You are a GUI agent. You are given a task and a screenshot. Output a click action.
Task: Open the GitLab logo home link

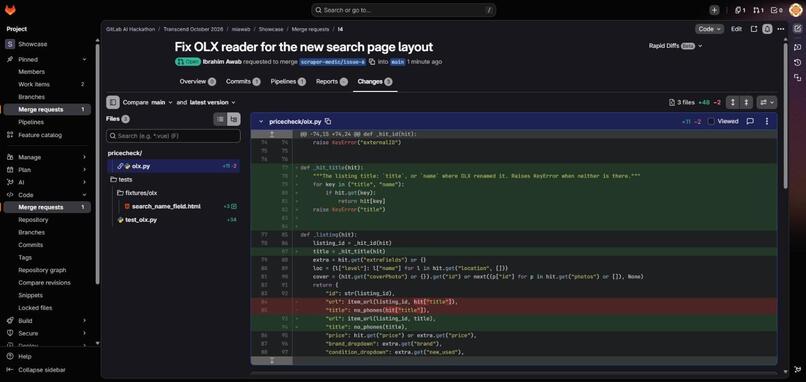pyautogui.click(x=10, y=10)
